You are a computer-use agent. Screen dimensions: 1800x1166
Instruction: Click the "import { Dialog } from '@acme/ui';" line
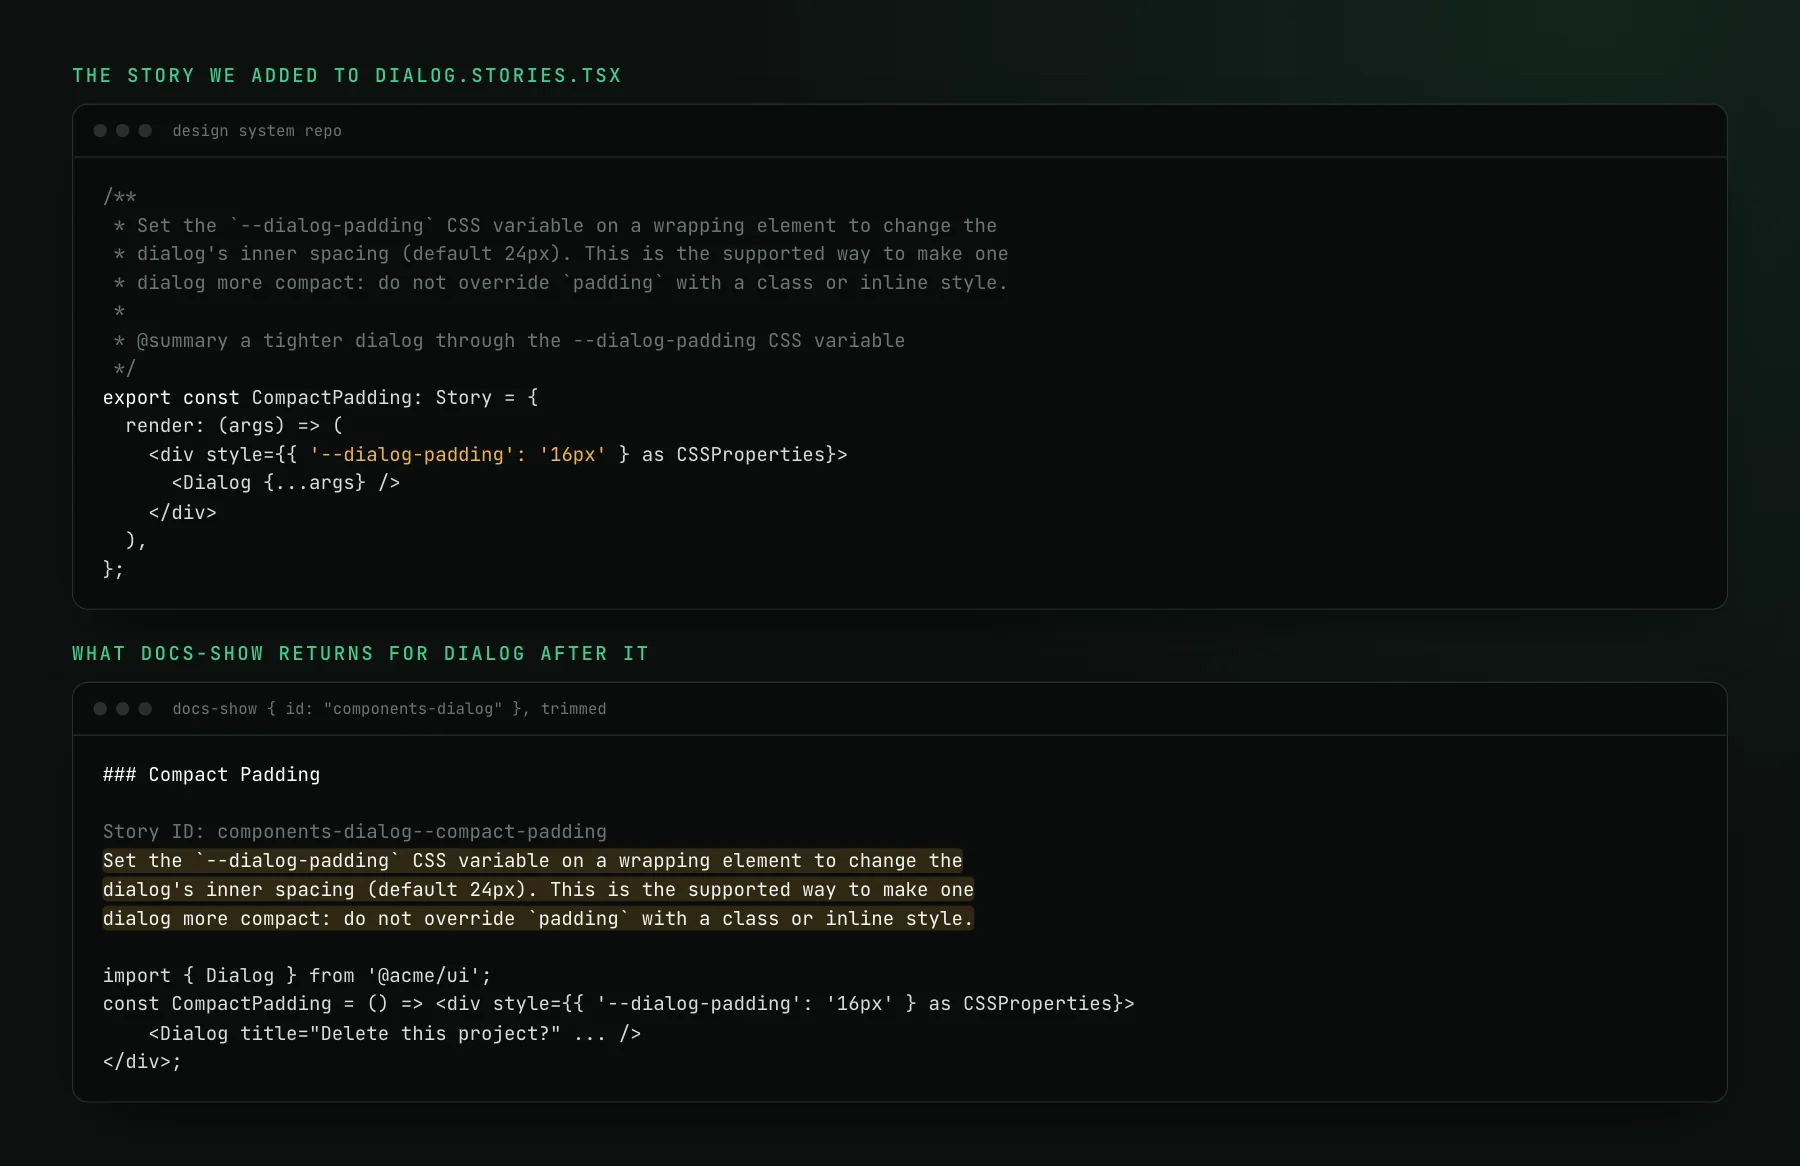297,976
